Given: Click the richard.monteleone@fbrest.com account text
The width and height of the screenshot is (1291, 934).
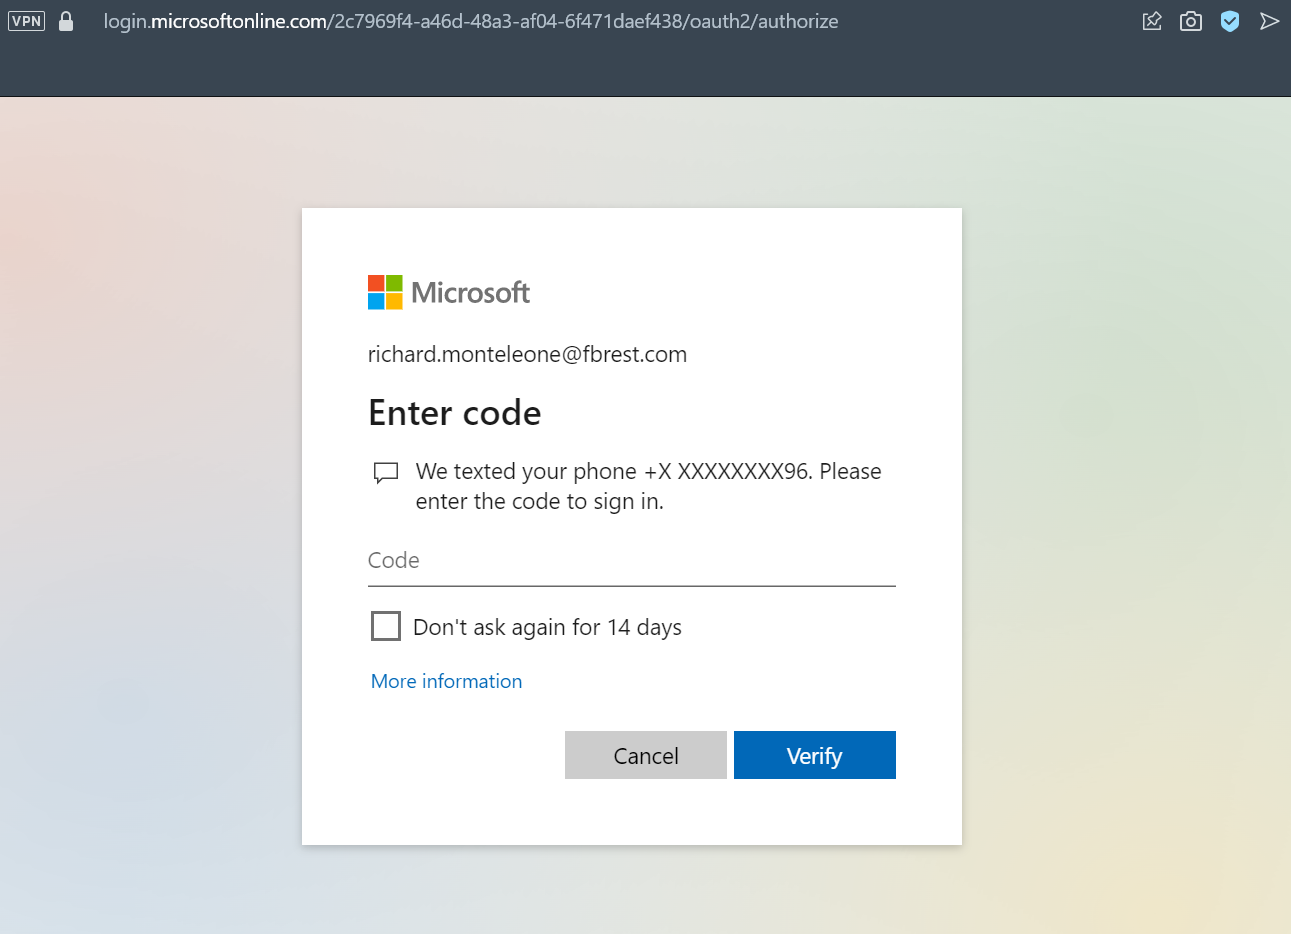Looking at the screenshot, I should (x=527, y=354).
